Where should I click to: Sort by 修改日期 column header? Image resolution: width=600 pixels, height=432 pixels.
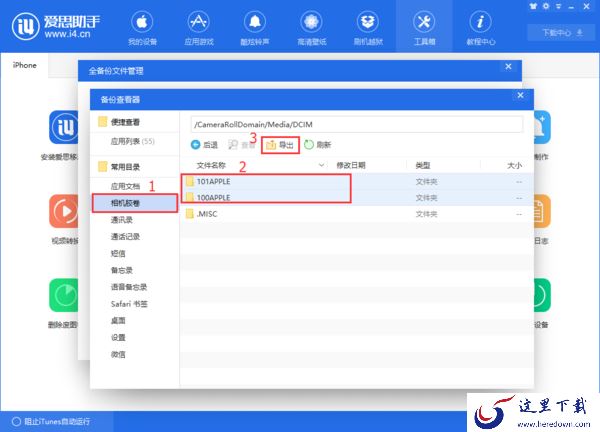[x=351, y=165]
